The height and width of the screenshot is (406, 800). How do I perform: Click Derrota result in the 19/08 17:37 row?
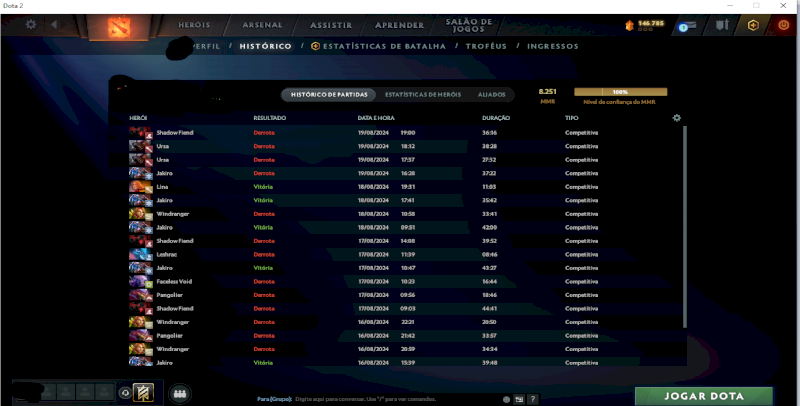pos(264,160)
